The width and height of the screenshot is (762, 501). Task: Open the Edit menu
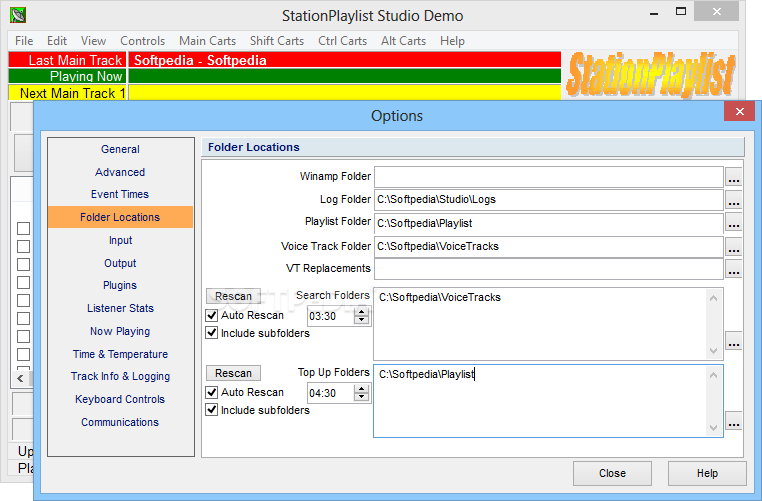click(x=57, y=41)
